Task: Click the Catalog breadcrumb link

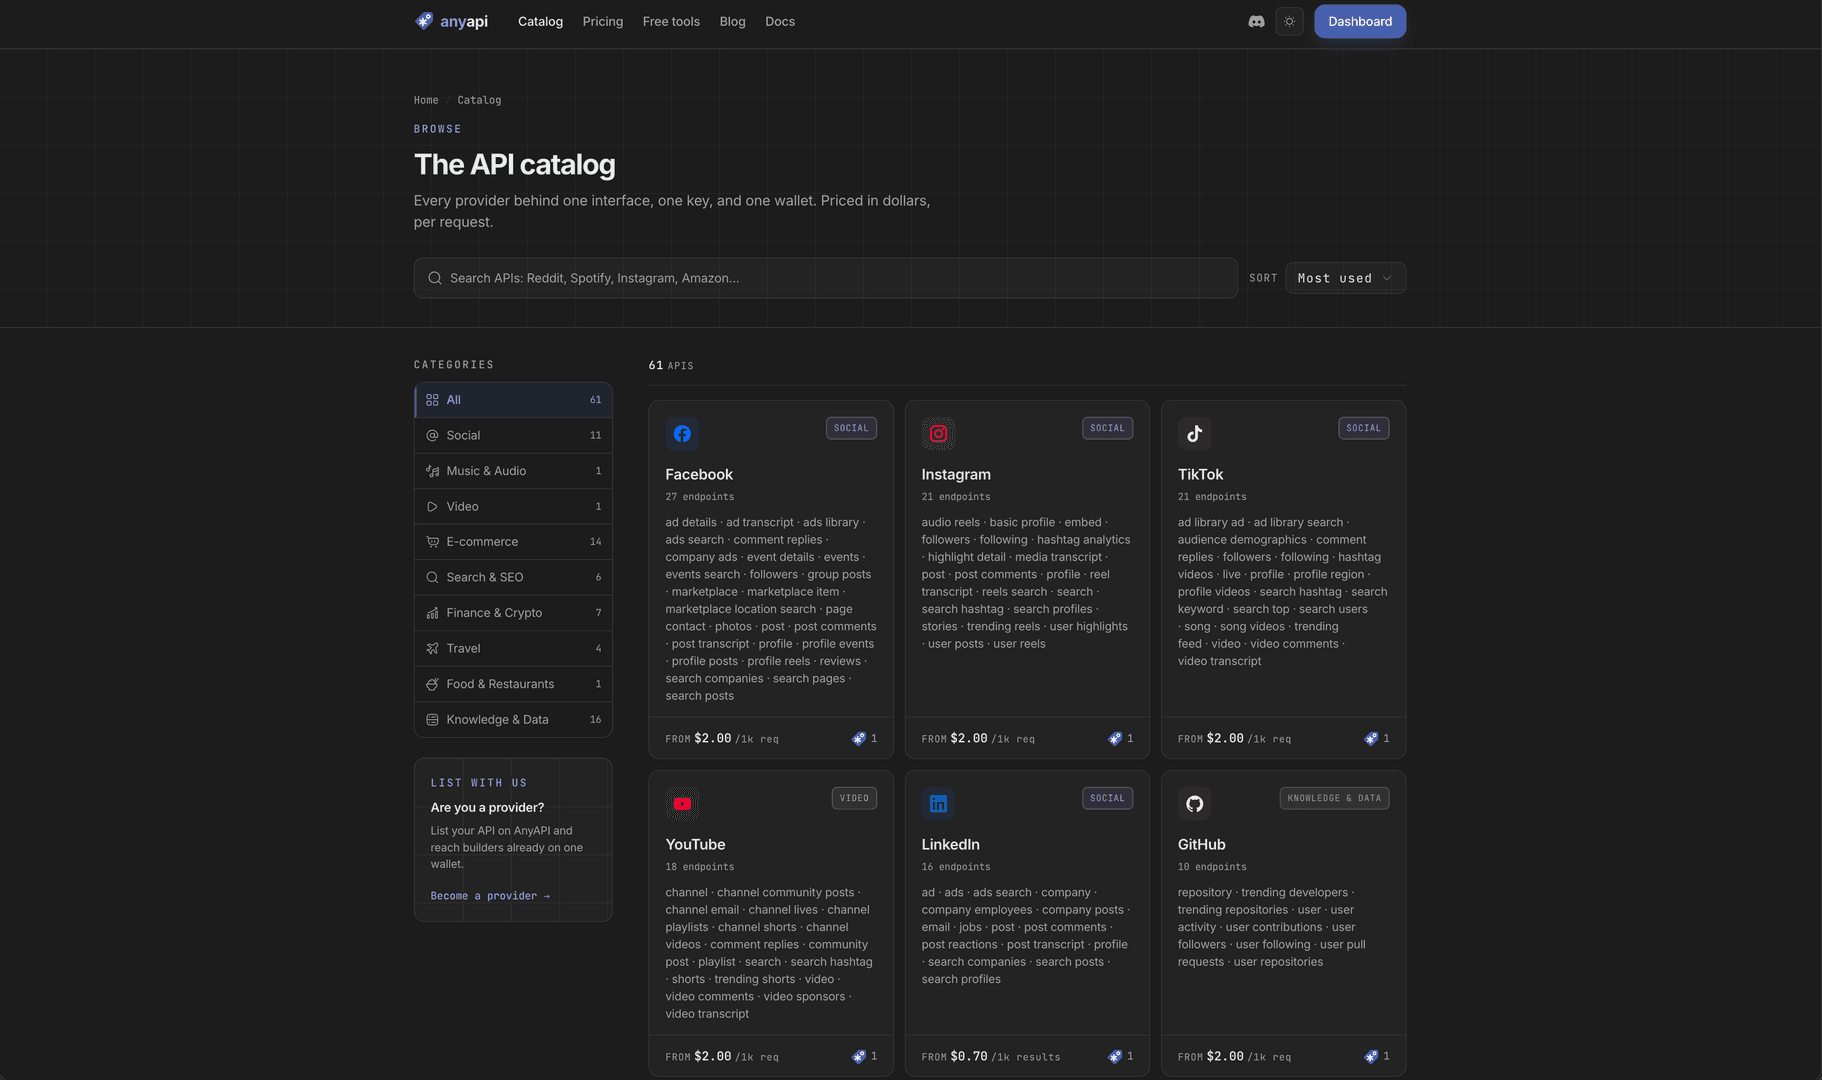Action: coord(479,100)
